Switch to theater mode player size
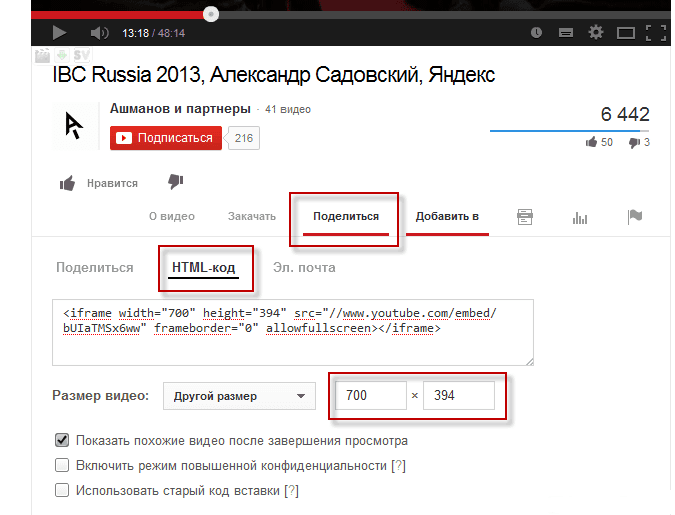This screenshot has width=675, height=515. click(625, 33)
